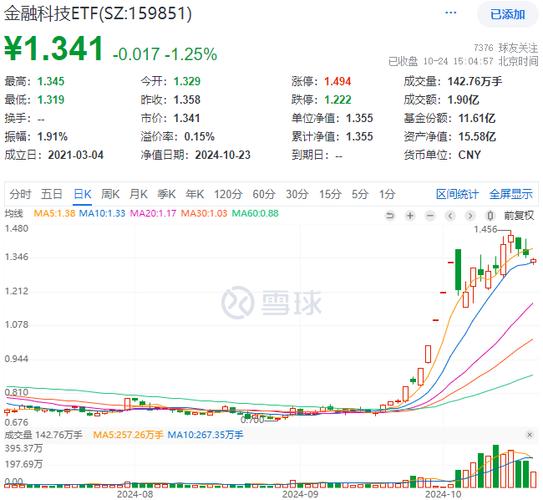Zoom in the chart with plus icon
The width and height of the screenshot is (543, 500).
(410, 216)
